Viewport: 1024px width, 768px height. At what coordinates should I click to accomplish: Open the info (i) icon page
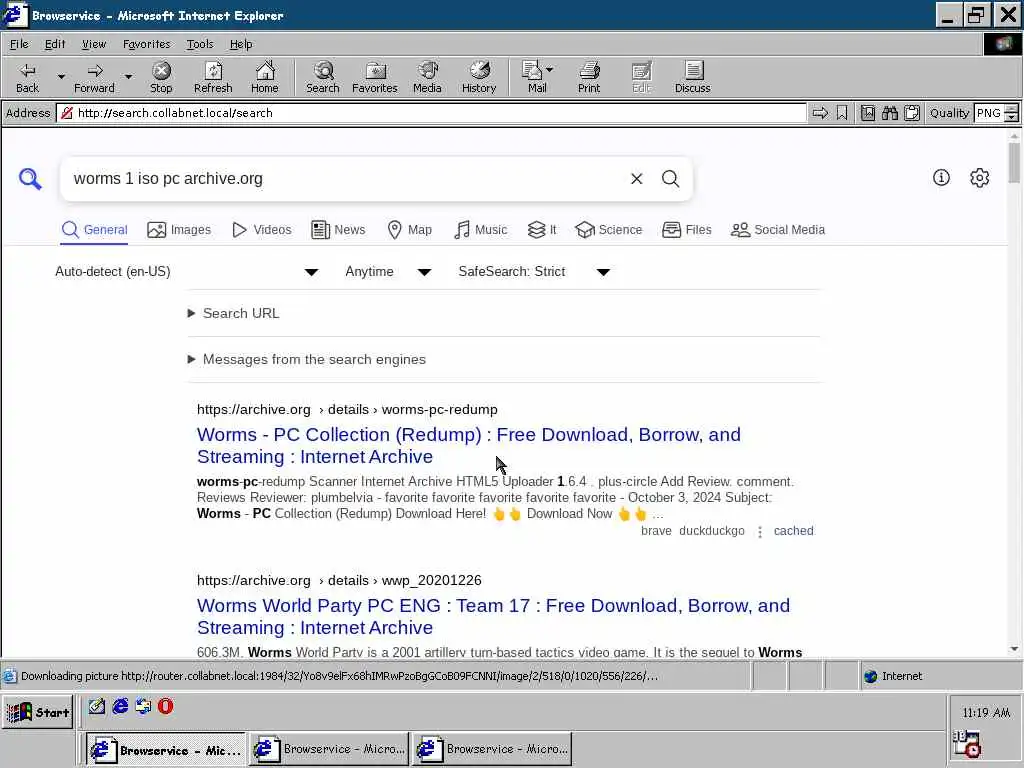pyautogui.click(x=941, y=177)
